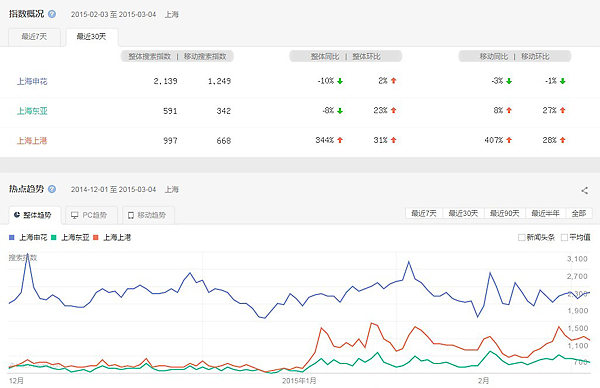Click green down arrow beside -1%
The width and height of the screenshot is (600, 388).
click(562, 81)
